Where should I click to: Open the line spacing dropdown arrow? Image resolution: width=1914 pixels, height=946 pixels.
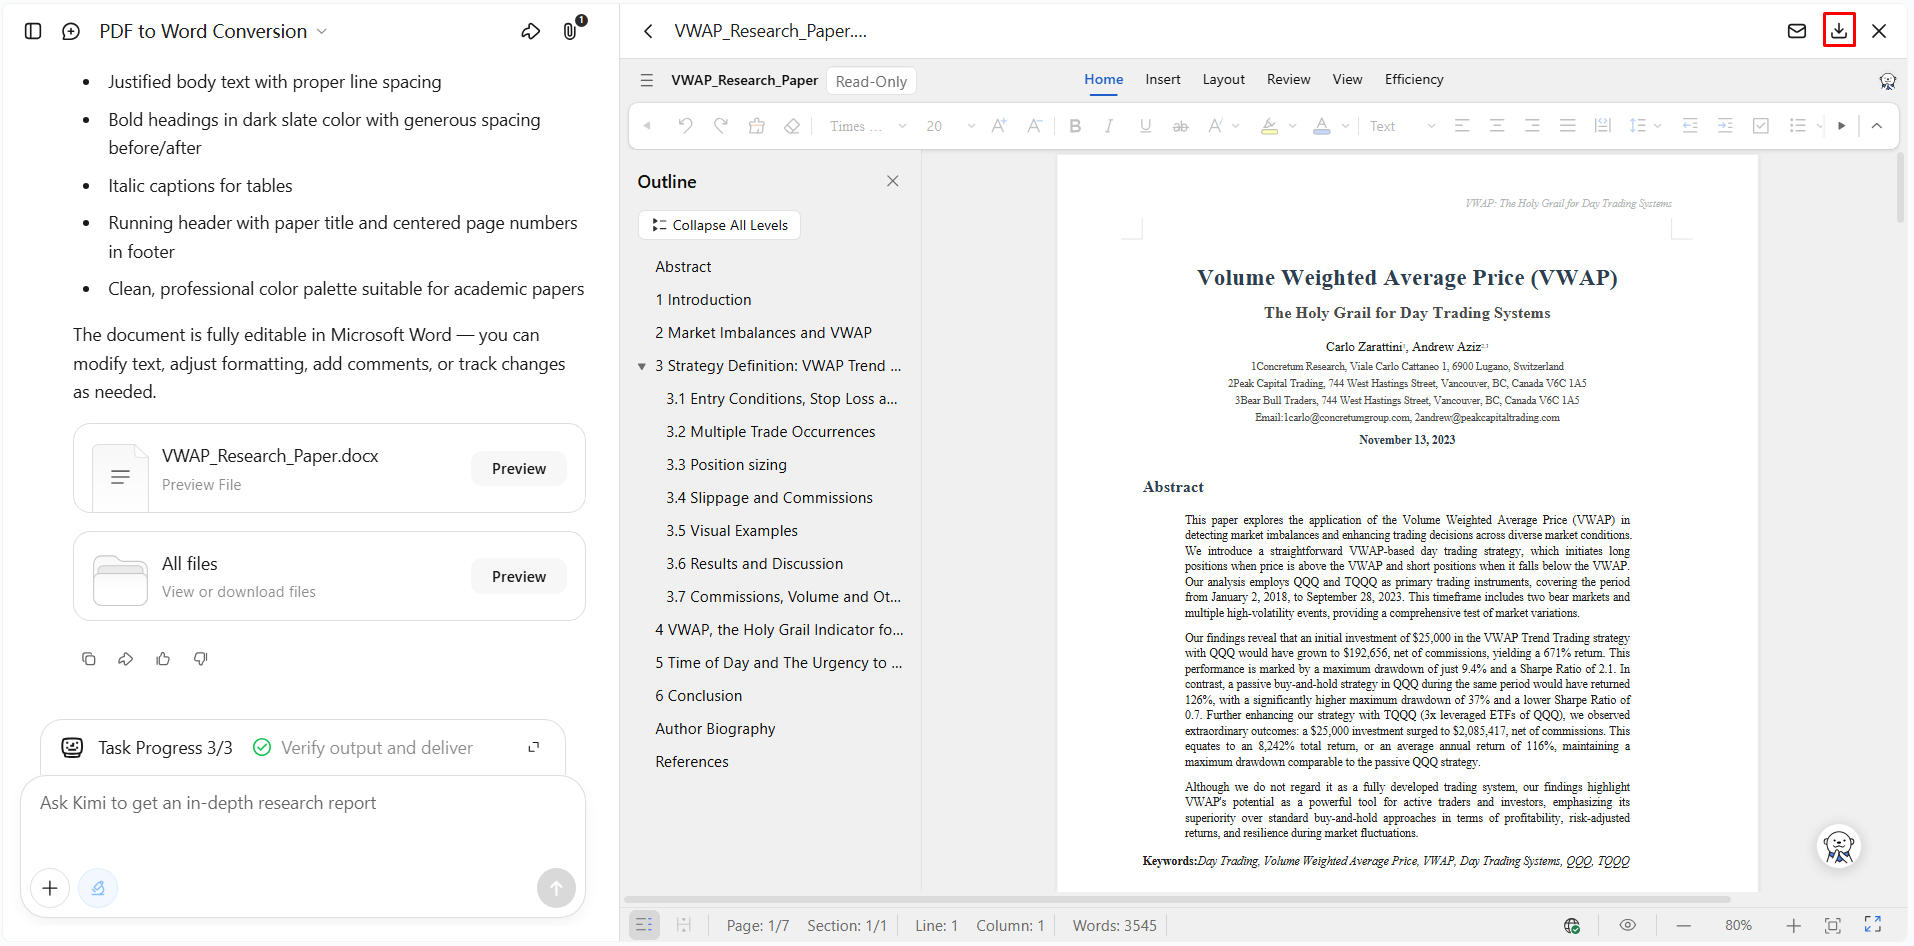pyautogui.click(x=1657, y=126)
